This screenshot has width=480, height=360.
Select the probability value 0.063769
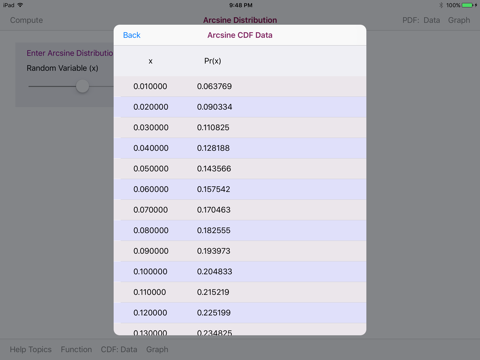[x=214, y=86]
